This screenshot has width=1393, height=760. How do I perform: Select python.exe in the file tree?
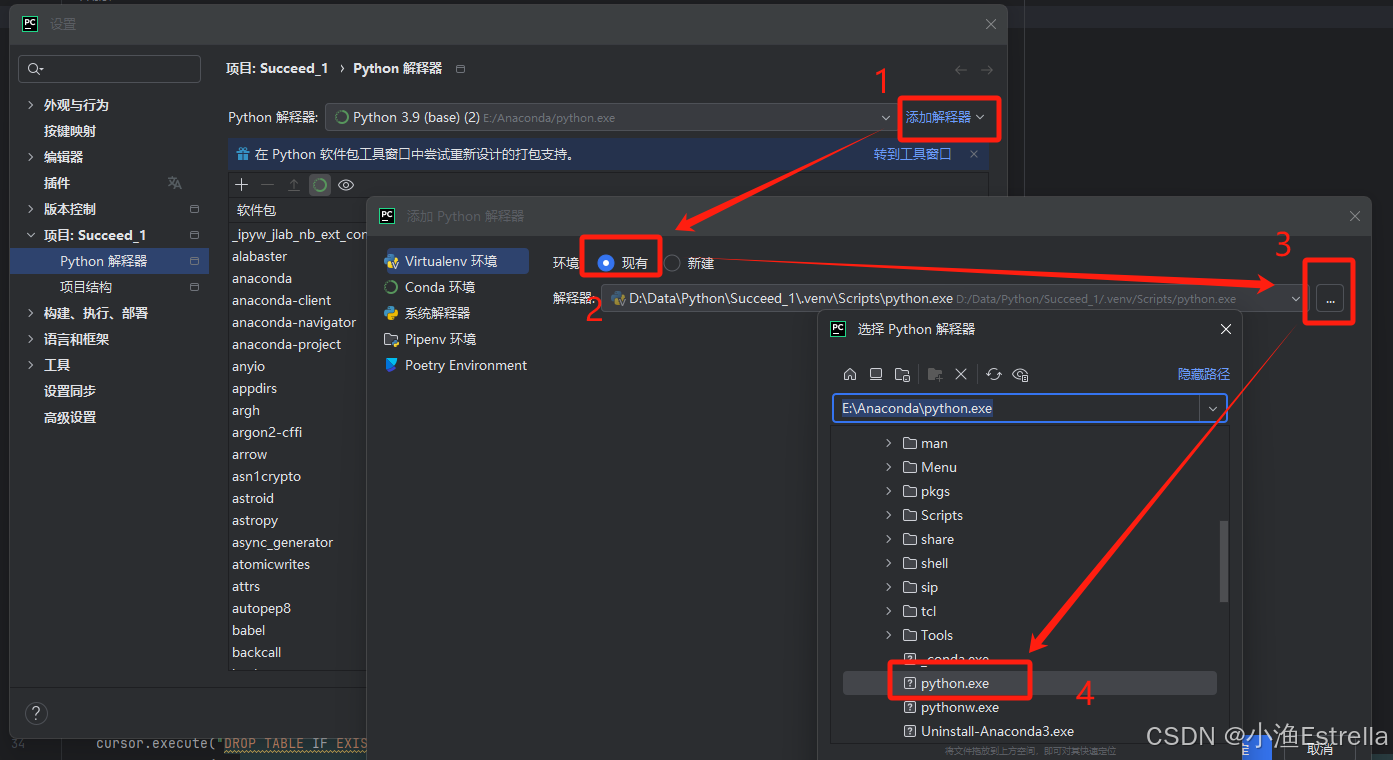tap(1030, 683)
